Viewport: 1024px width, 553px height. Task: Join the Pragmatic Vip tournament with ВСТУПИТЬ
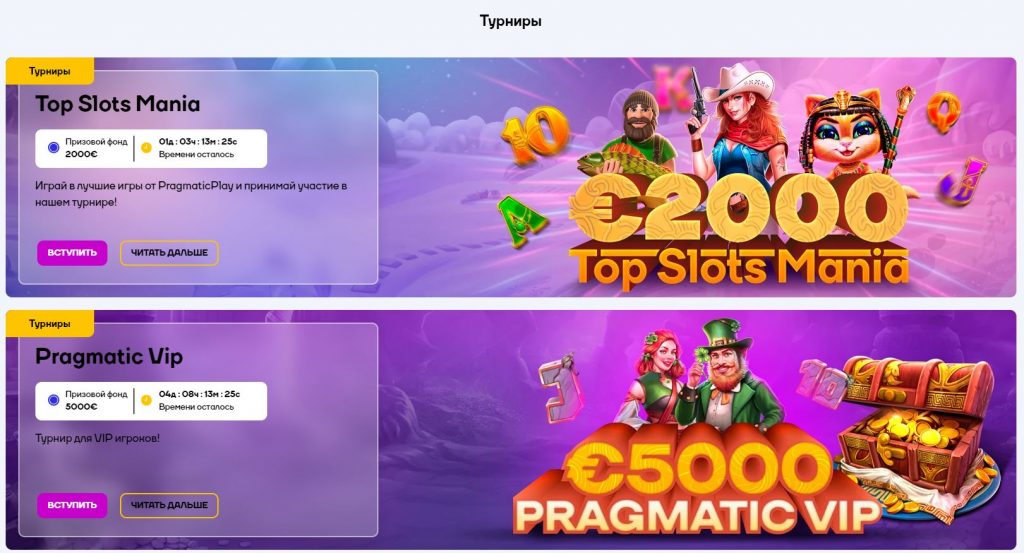pos(72,505)
